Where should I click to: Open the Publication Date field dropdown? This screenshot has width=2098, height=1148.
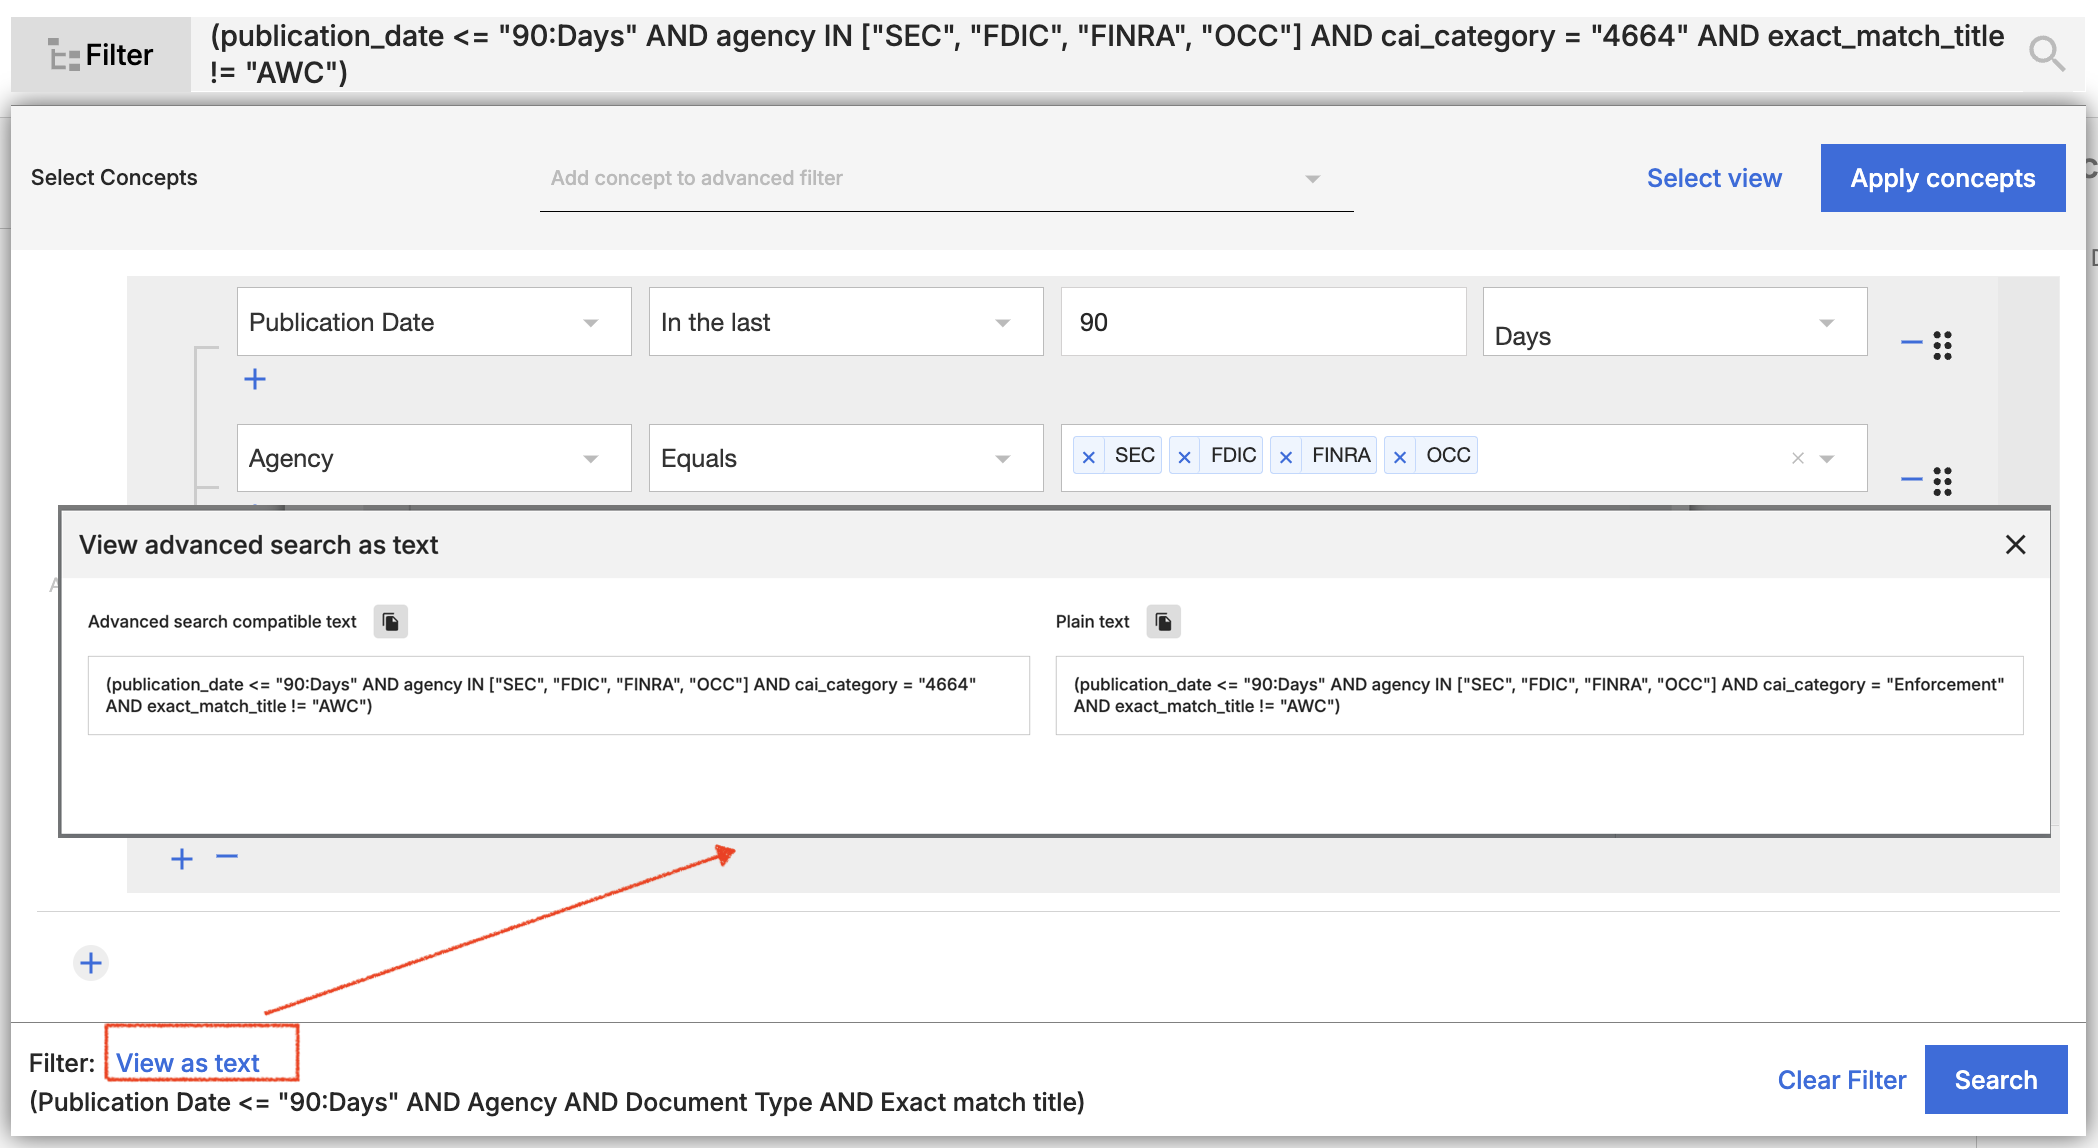pyautogui.click(x=433, y=322)
